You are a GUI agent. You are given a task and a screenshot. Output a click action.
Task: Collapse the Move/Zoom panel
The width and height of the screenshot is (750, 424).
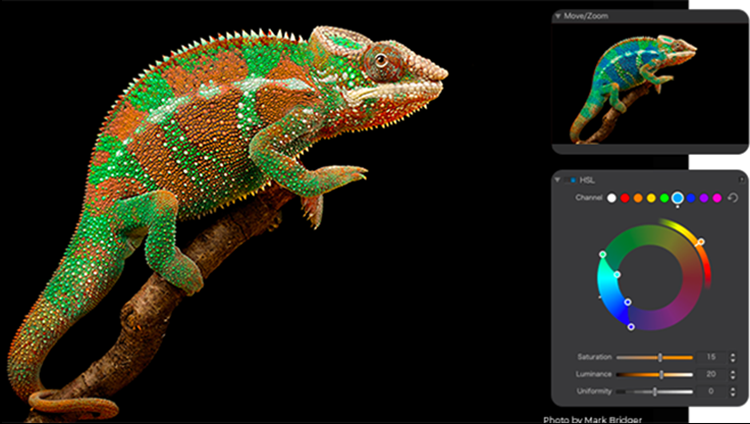[x=558, y=16]
